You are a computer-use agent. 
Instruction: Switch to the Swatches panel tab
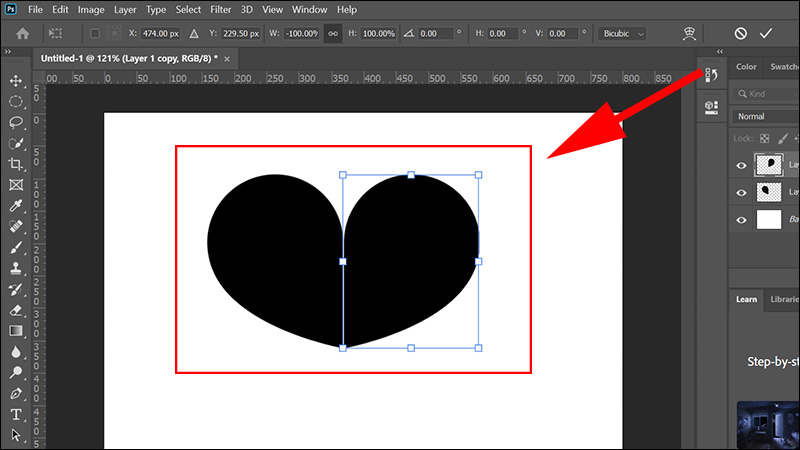[783, 67]
